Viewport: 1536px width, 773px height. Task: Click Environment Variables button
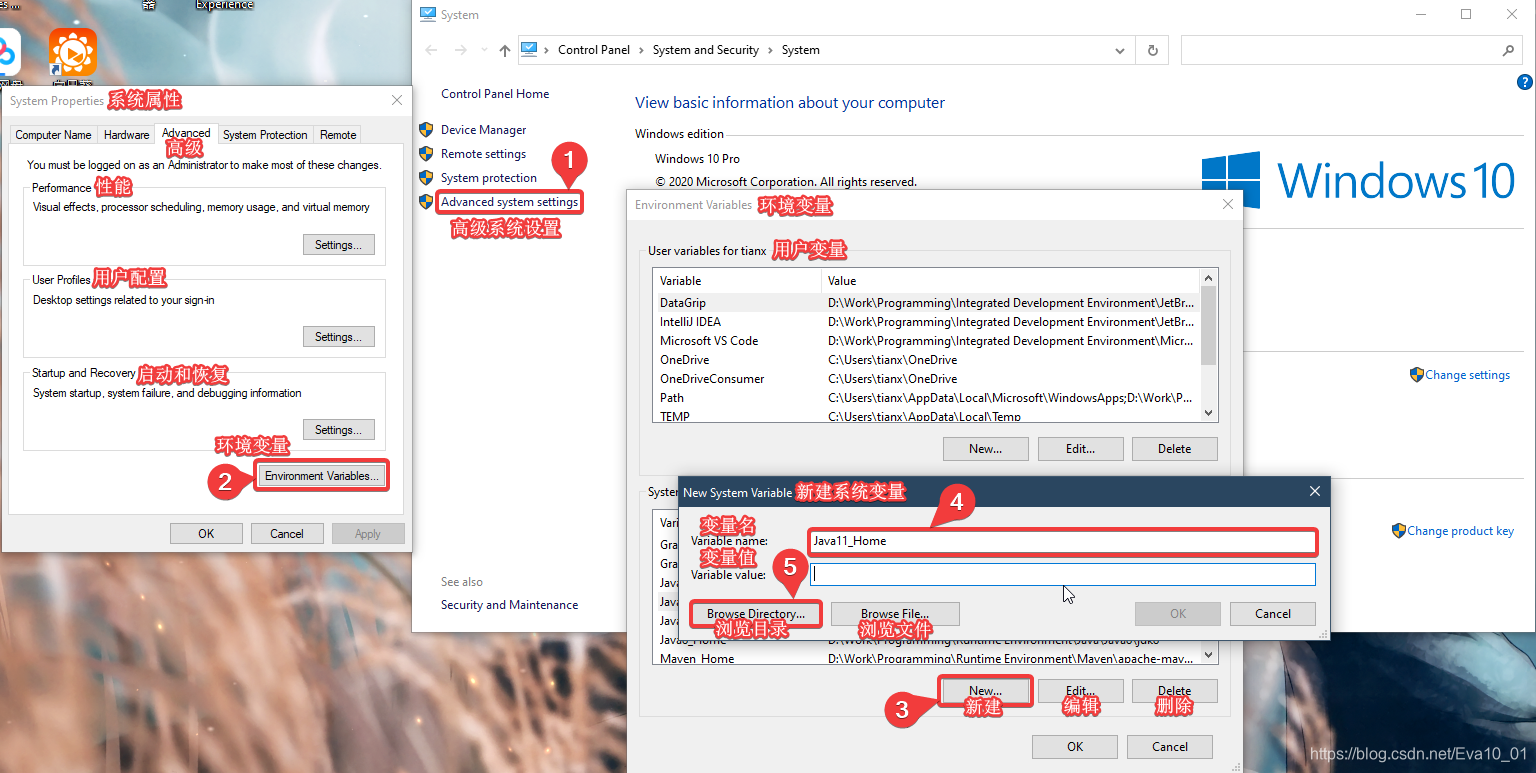click(x=322, y=476)
